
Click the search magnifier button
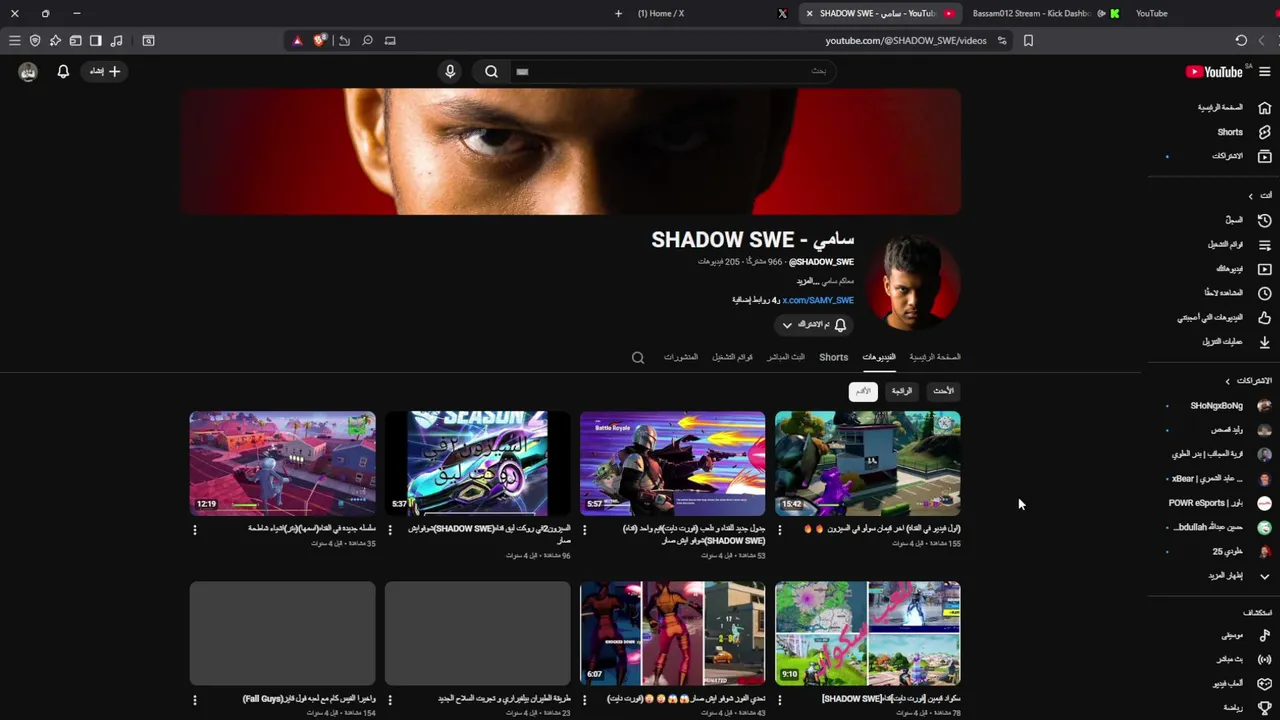click(x=491, y=71)
